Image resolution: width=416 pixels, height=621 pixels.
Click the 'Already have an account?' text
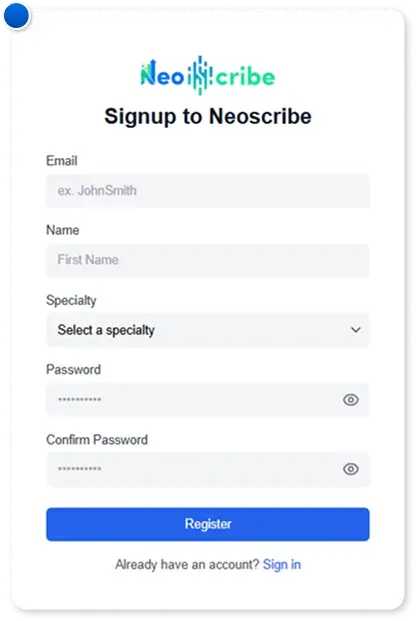(x=187, y=564)
